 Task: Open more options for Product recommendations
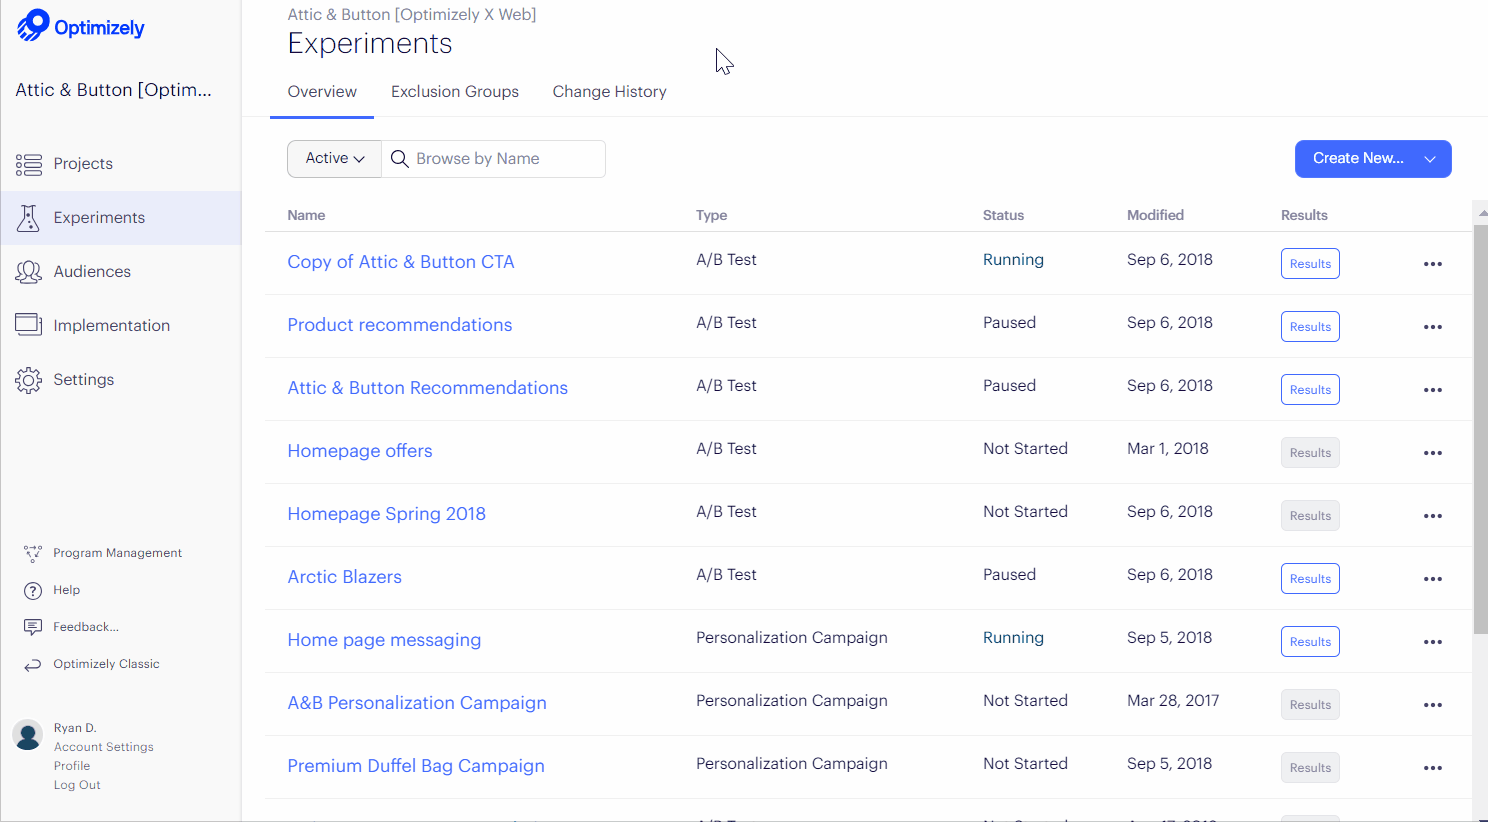tap(1433, 327)
